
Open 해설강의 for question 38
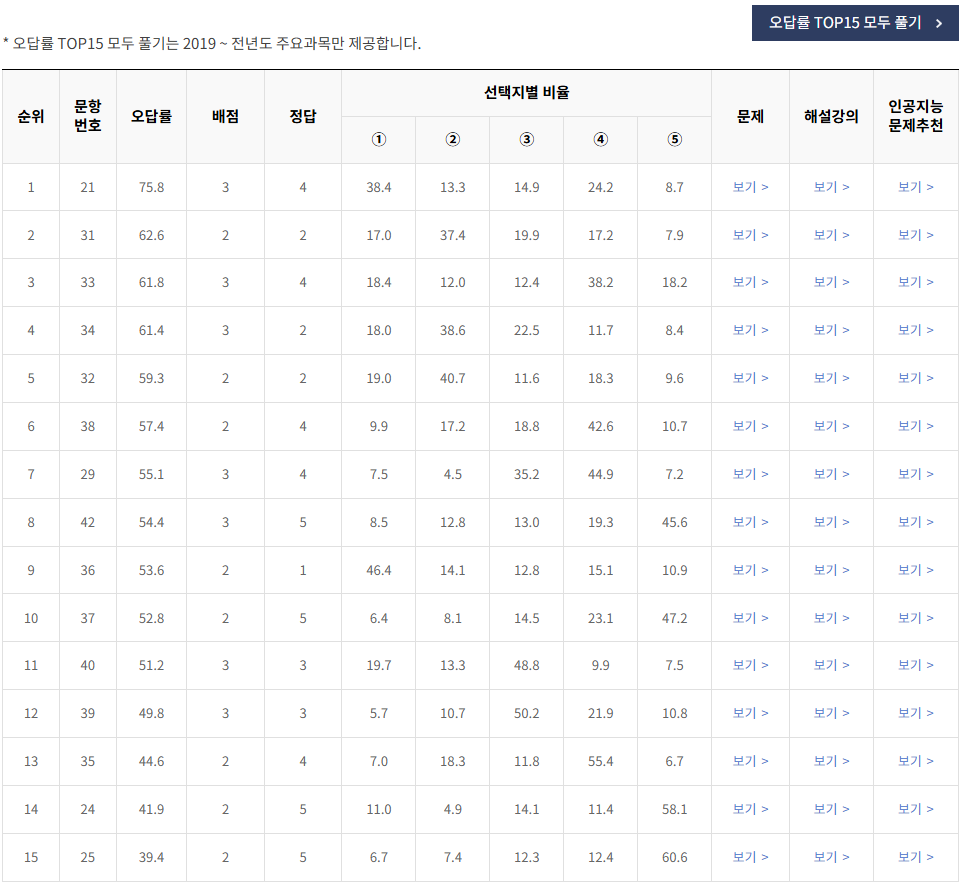coord(831,426)
